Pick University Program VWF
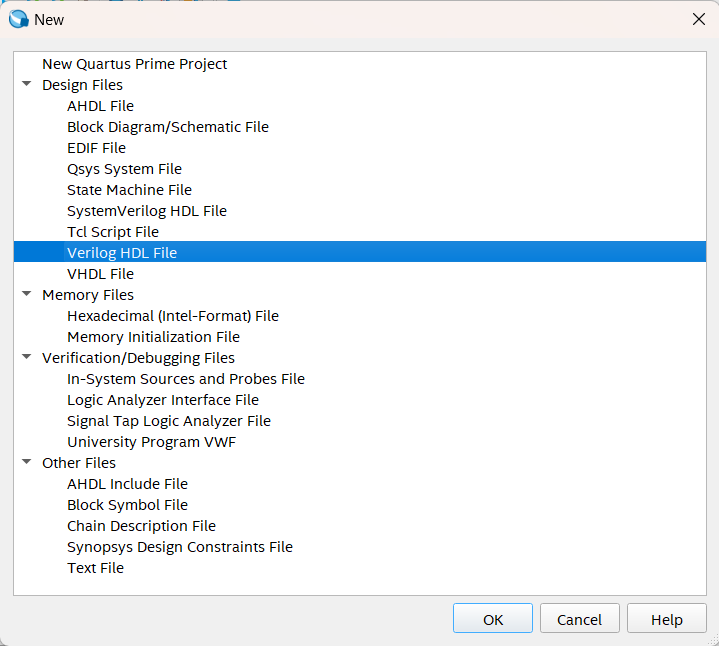The image size is (719, 646). click(151, 442)
